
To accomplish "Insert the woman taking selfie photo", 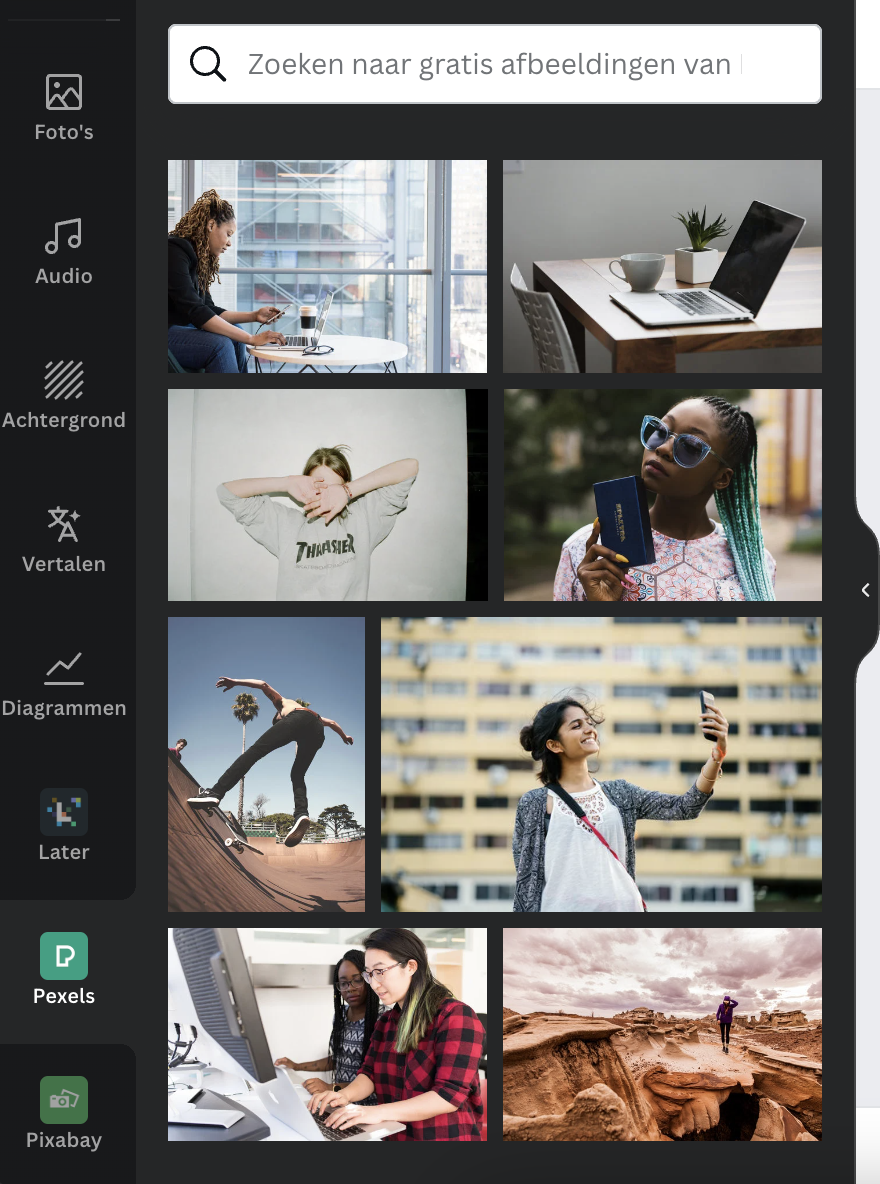I will point(601,765).
